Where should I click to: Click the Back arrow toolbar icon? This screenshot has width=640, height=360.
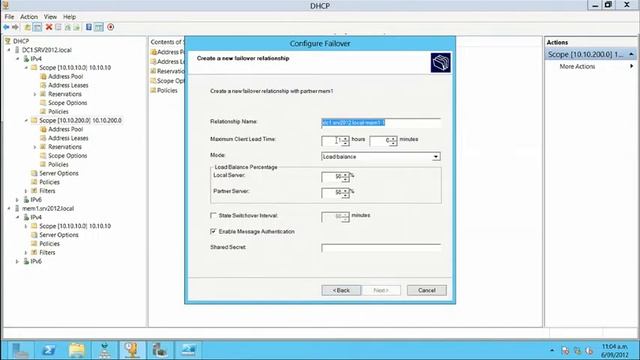coord(6,27)
